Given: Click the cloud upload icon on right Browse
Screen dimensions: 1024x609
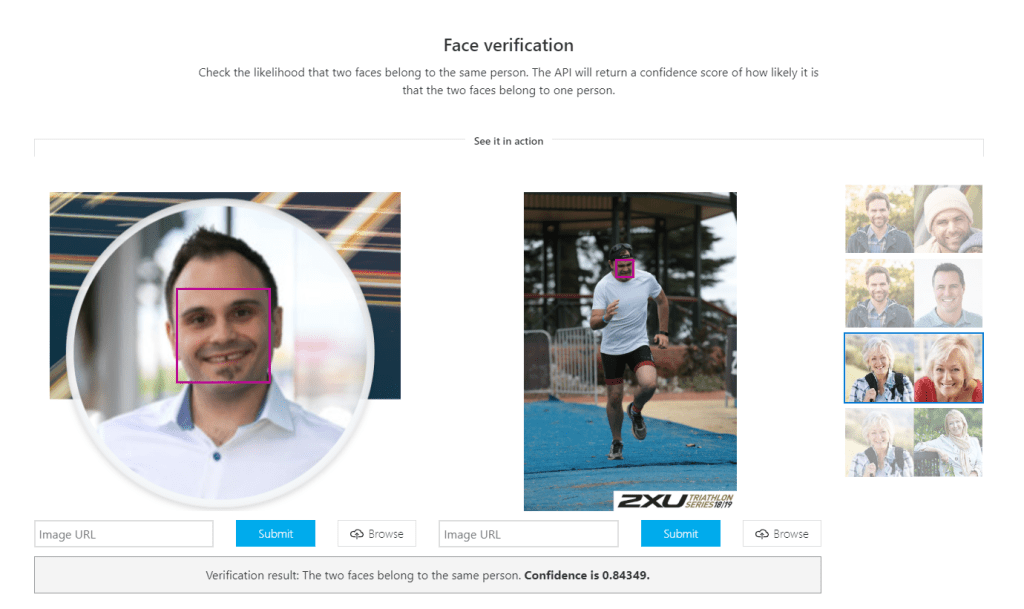Looking at the screenshot, I should click(x=761, y=534).
